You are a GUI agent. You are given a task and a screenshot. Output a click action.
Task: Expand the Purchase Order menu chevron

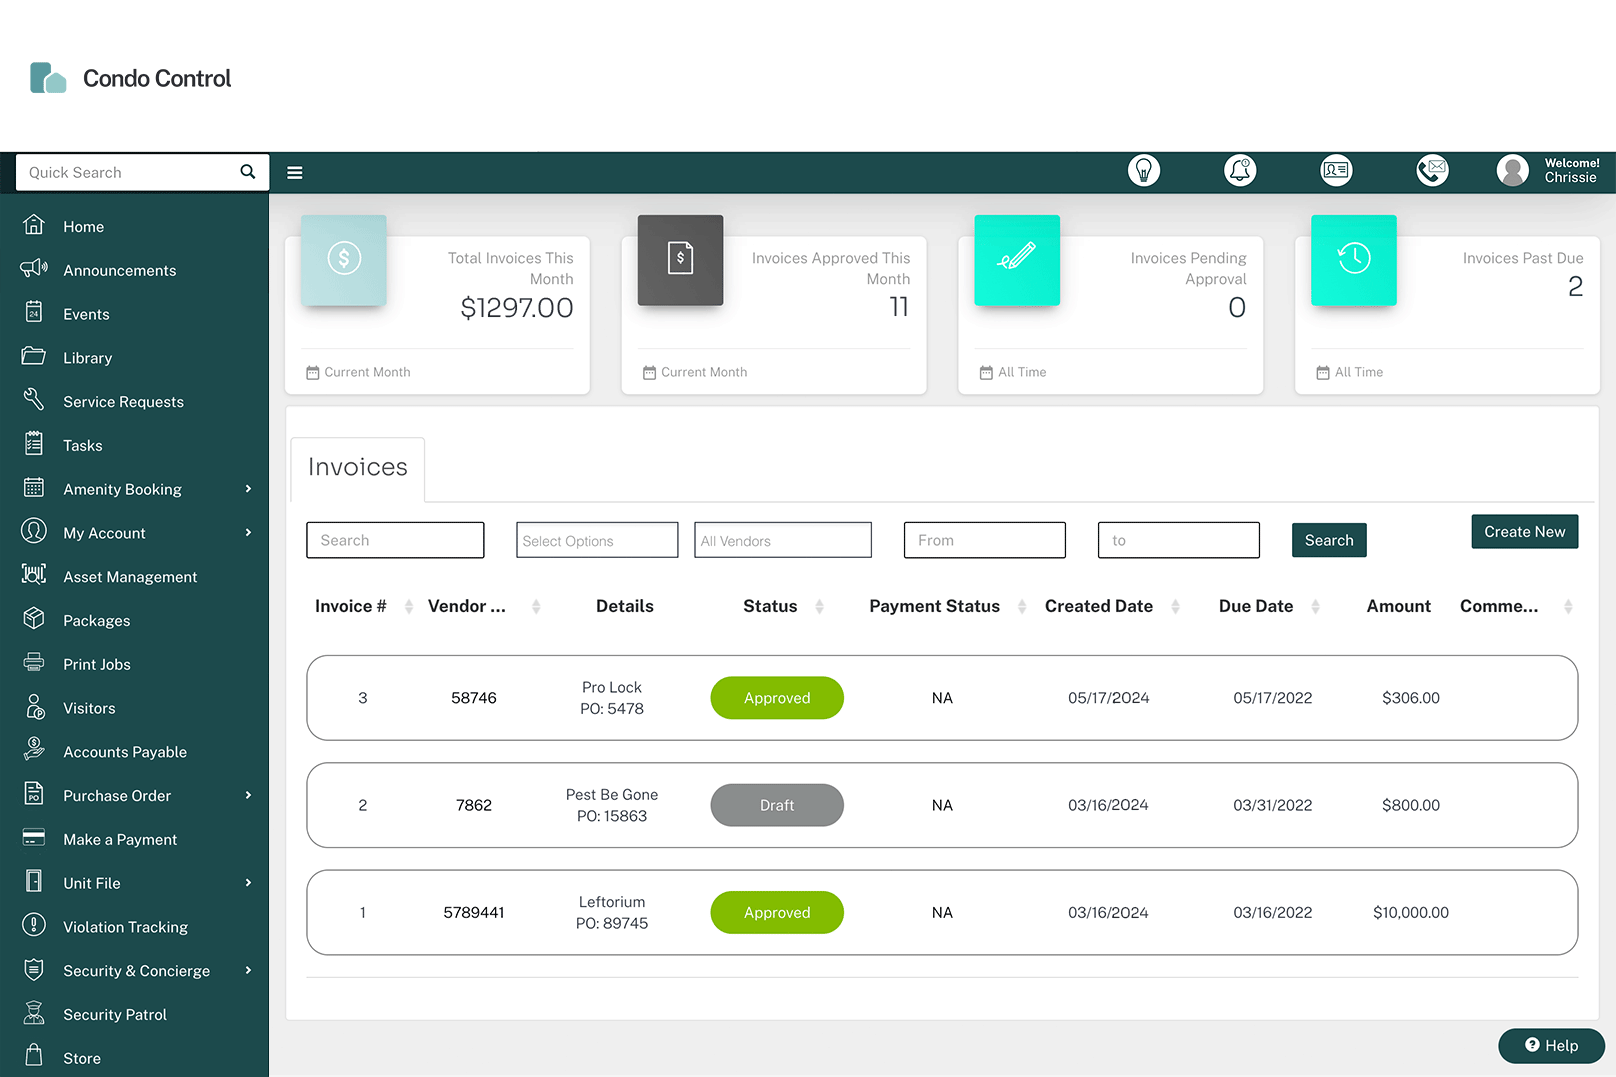click(x=247, y=794)
